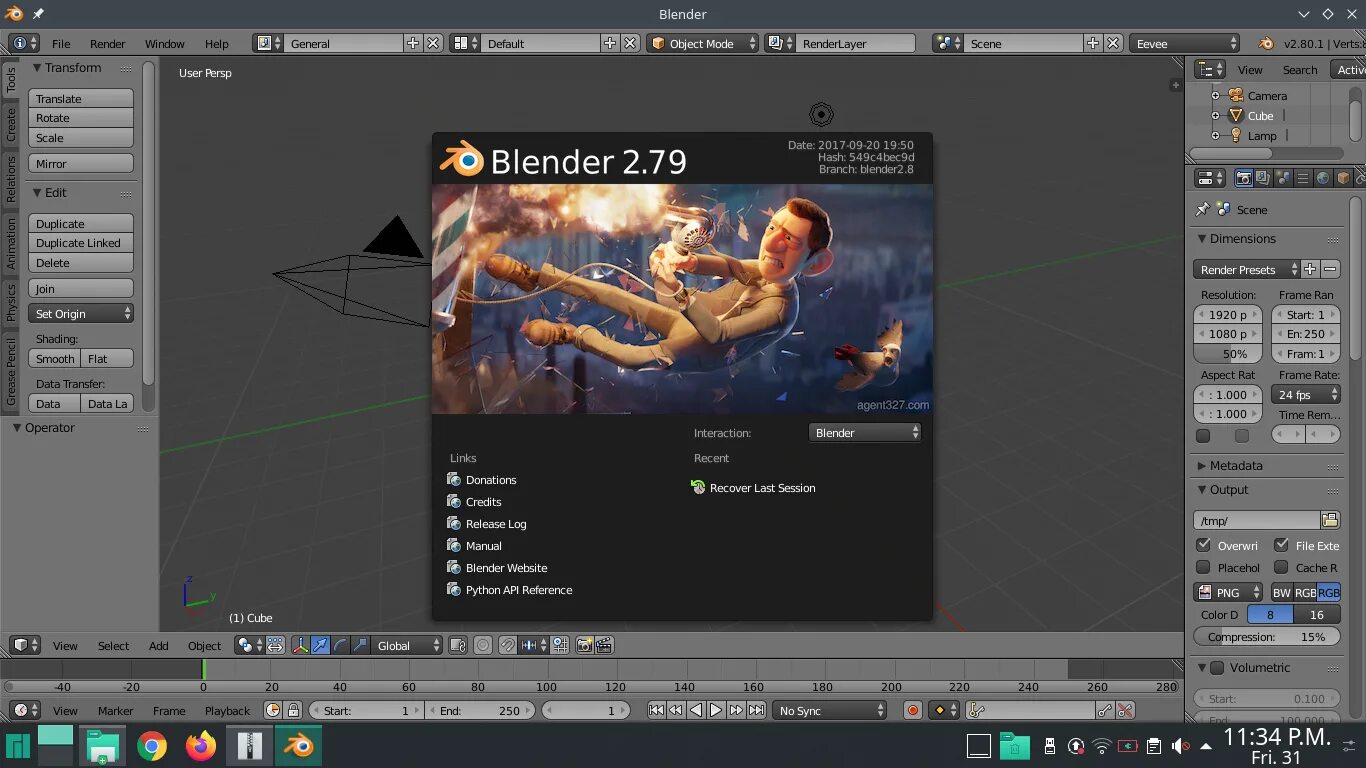This screenshot has height=768, width=1366.
Task: Open the Render Presets dropdown
Action: click(x=1246, y=269)
